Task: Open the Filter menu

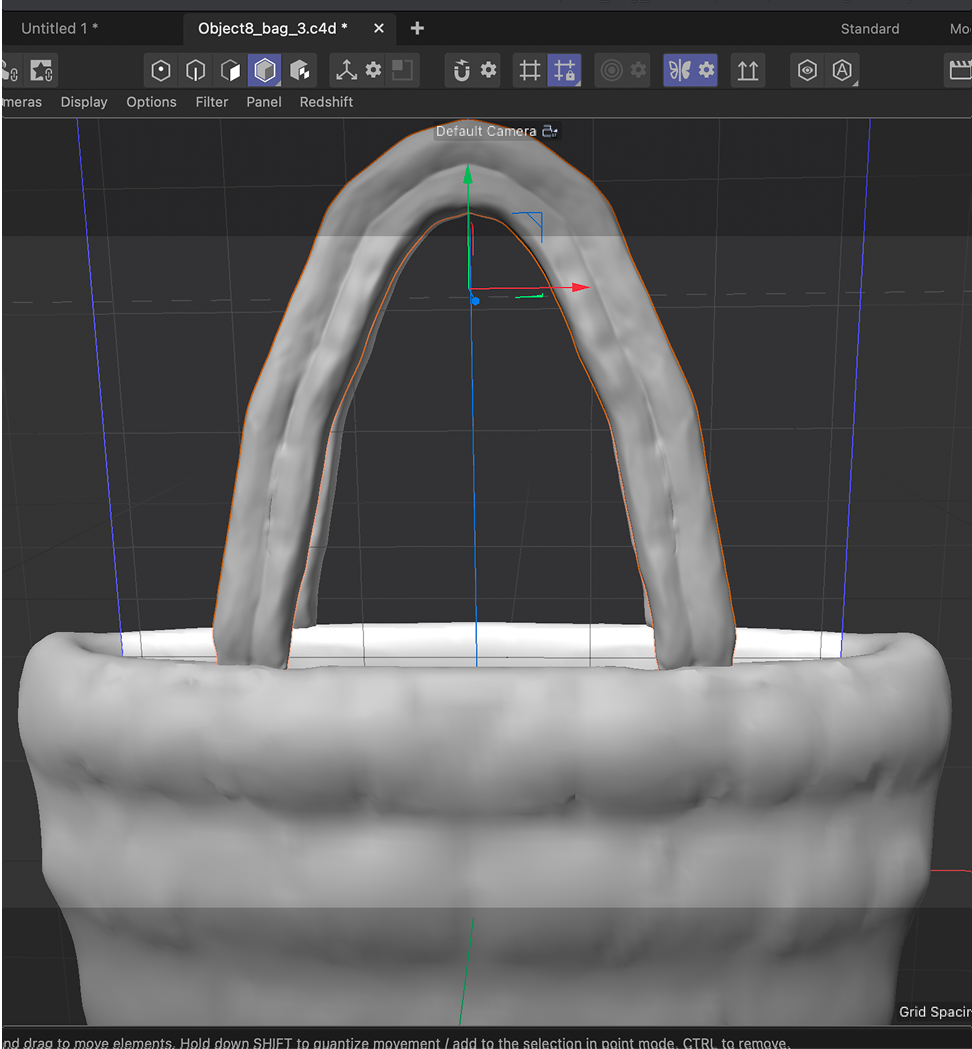Action: tap(212, 101)
